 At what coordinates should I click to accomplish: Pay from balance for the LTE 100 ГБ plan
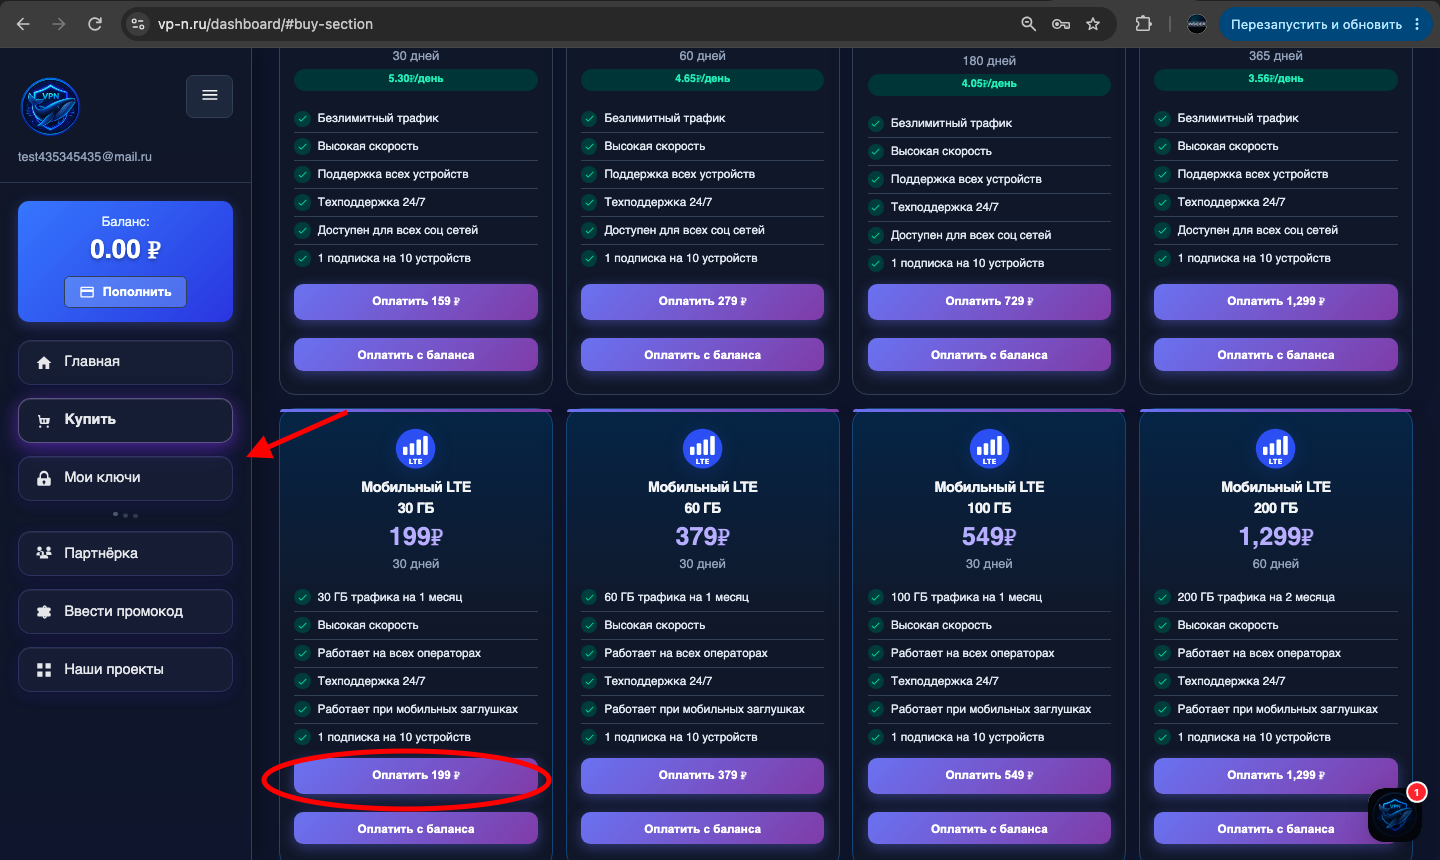(x=989, y=829)
